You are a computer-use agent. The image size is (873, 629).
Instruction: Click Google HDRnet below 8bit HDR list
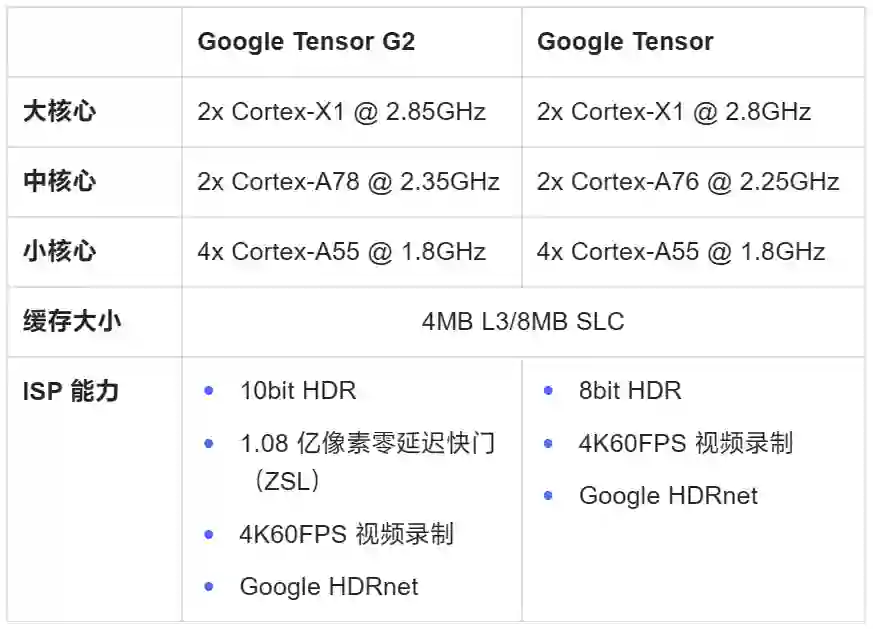coord(668,496)
